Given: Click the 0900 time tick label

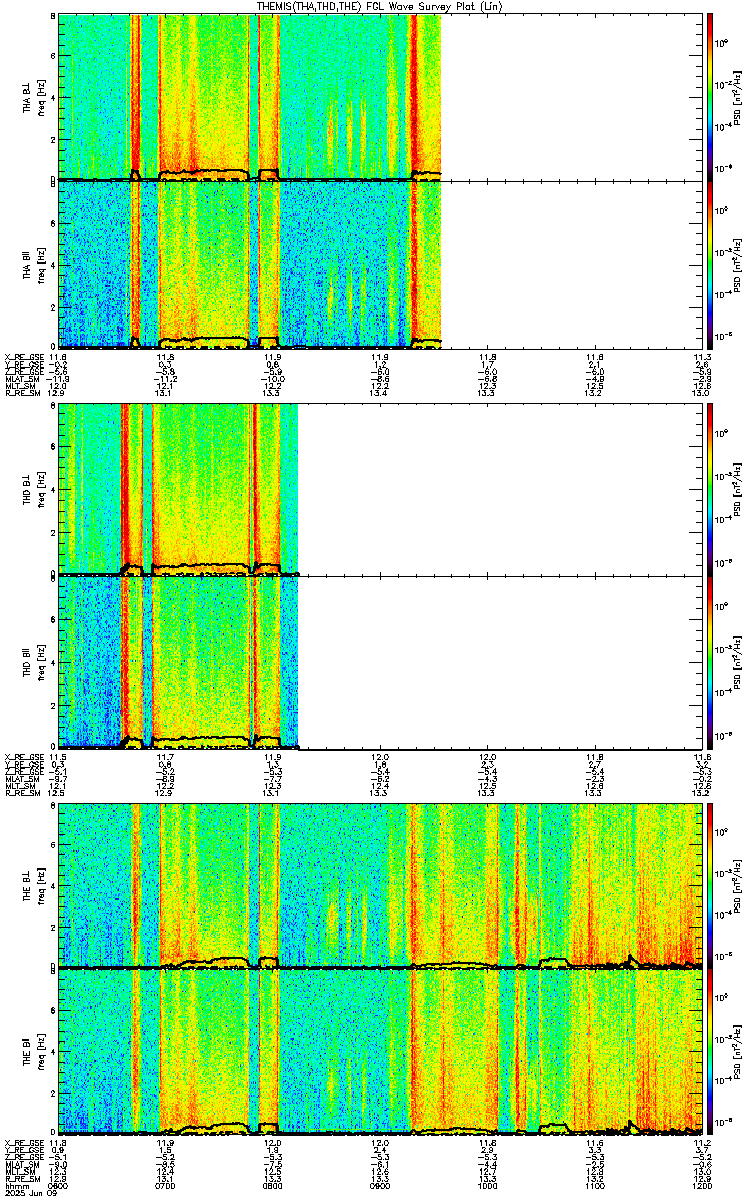Looking at the screenshot, I should (x=380, y=1186).
